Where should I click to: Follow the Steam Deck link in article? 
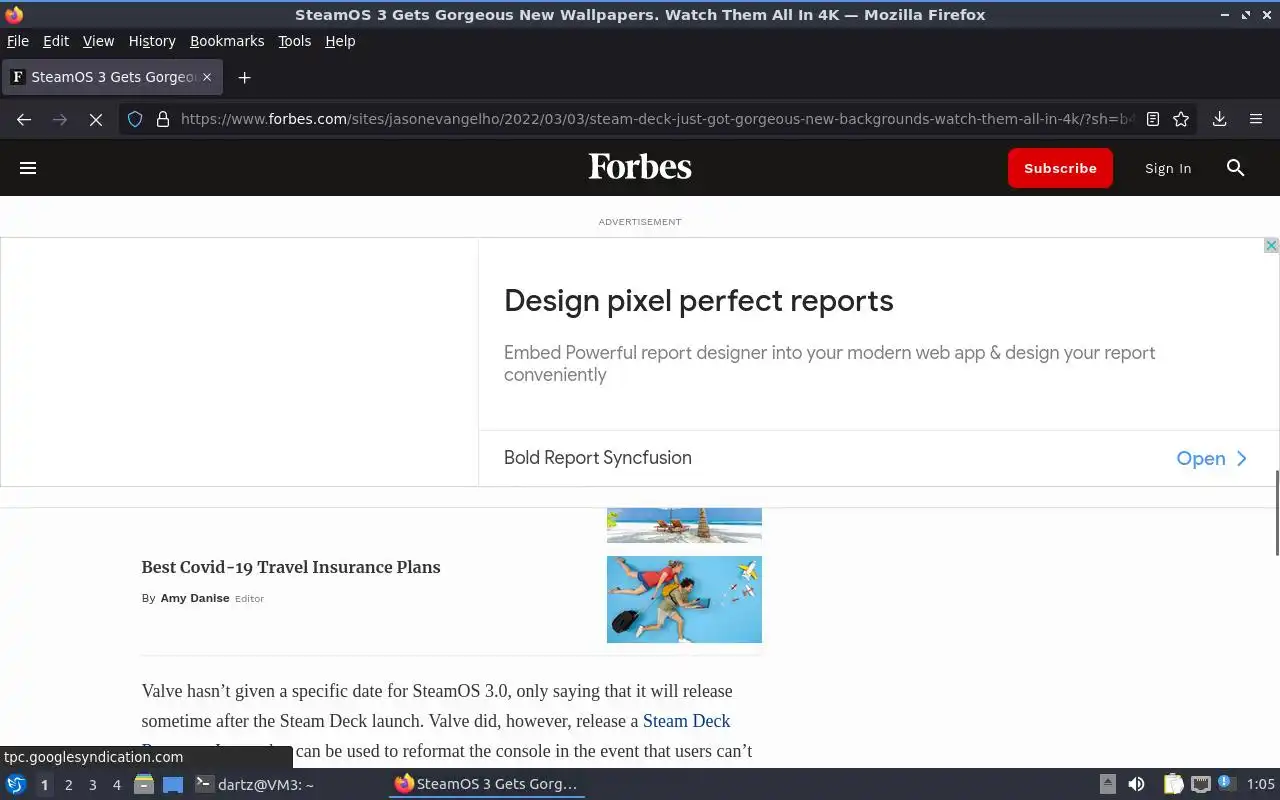pos(686,721)
